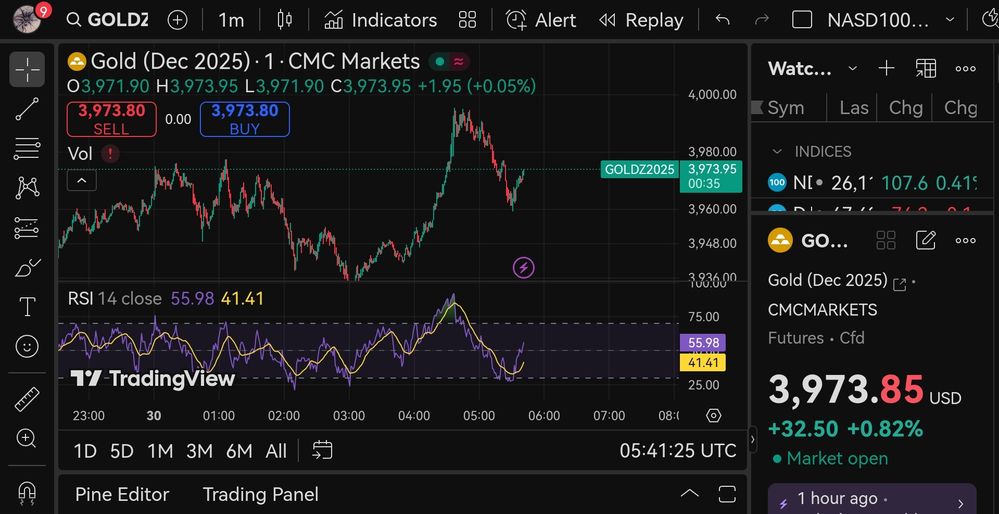Collapse the right sidebar with the arrow handle
999x514 pixels.
point(753,439)
